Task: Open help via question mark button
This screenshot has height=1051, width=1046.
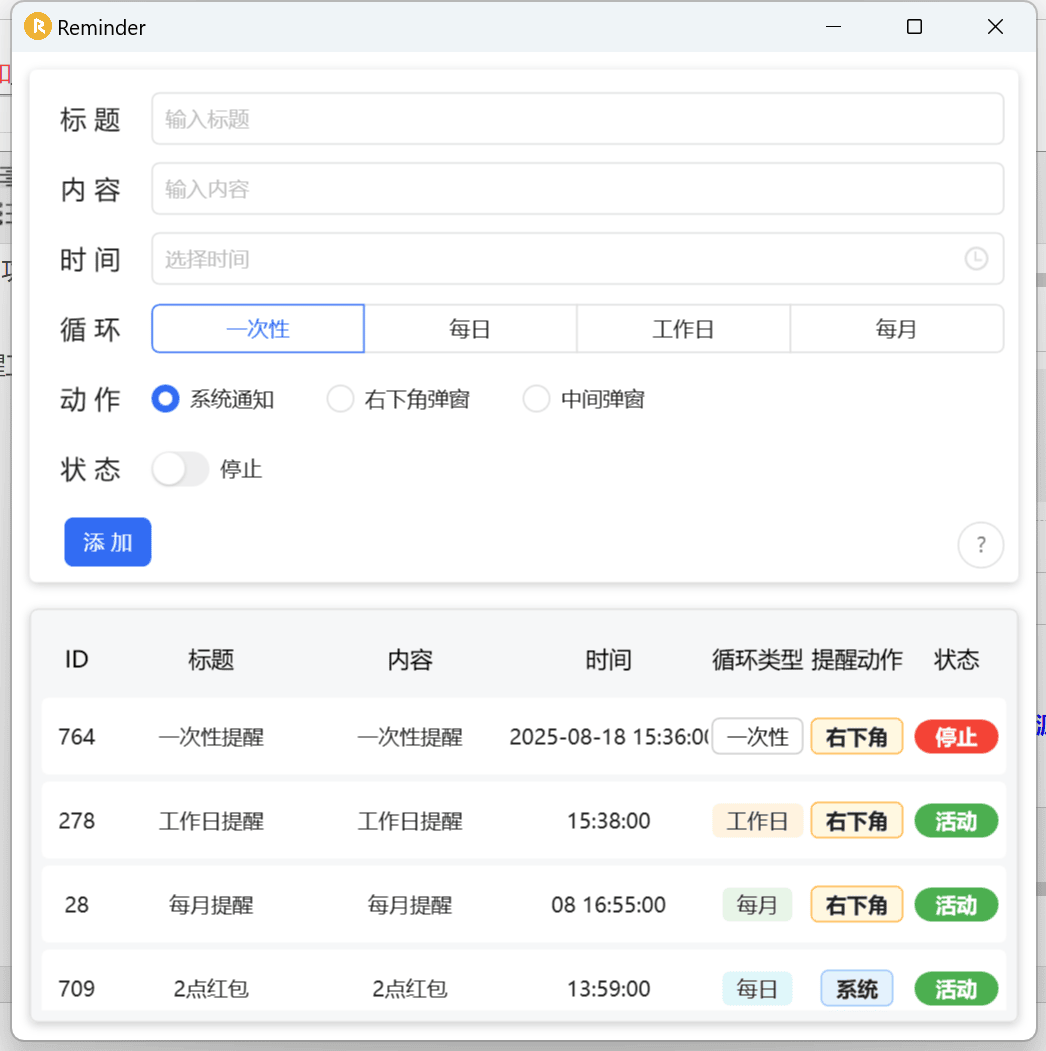Action: [980, 545]
